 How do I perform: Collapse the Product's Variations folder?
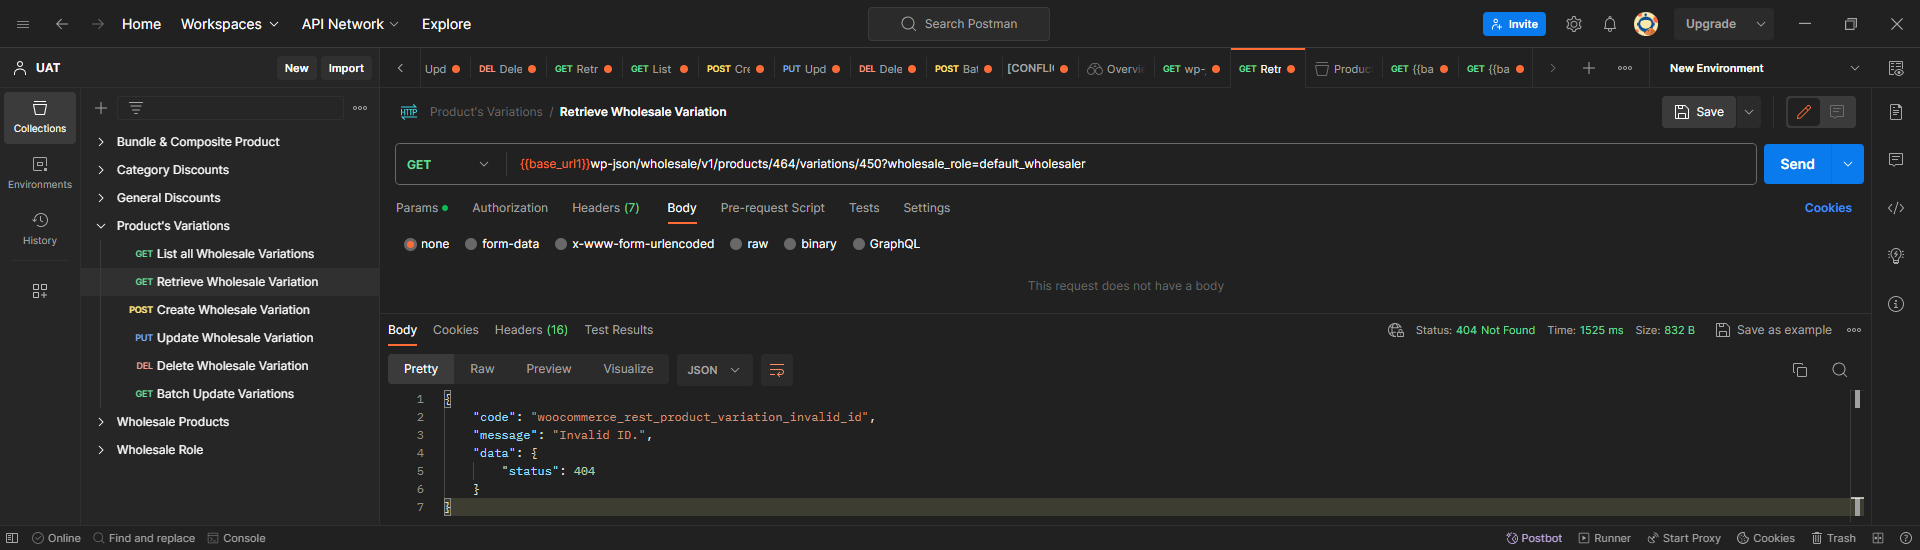pos(101,226)
